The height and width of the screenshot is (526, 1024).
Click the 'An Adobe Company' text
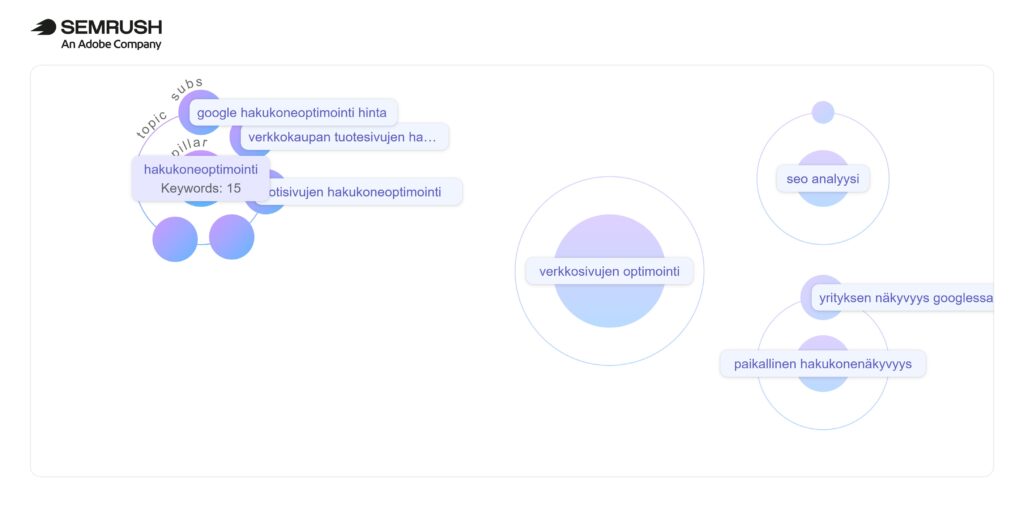click(111, 44)
